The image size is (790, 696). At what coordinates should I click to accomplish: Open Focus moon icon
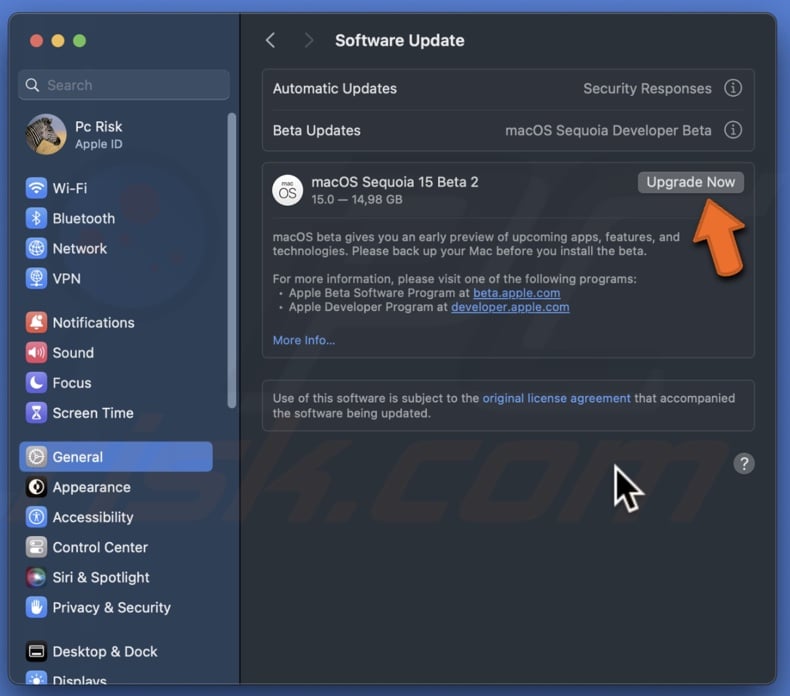pos(36,383)
